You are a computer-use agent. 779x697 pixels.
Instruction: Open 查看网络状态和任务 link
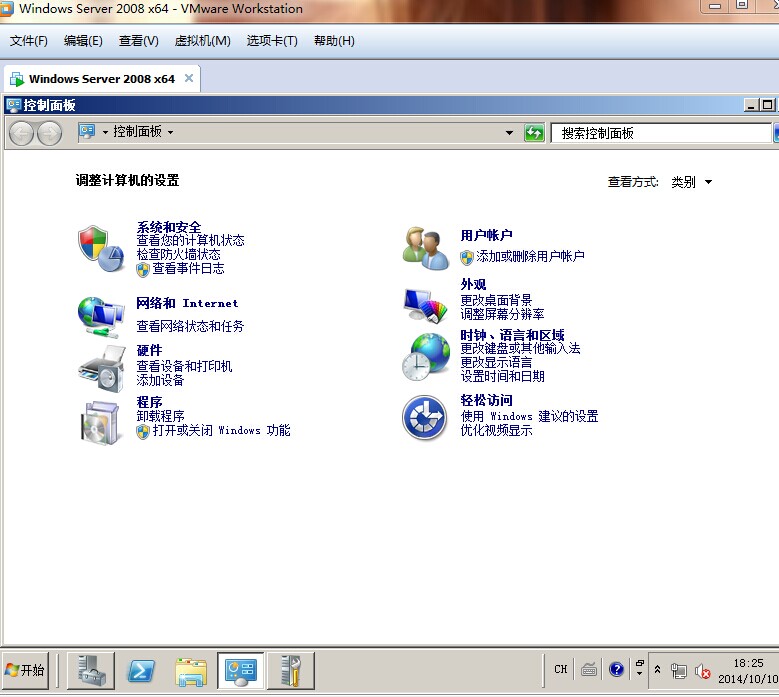click(x=190, y=326)
